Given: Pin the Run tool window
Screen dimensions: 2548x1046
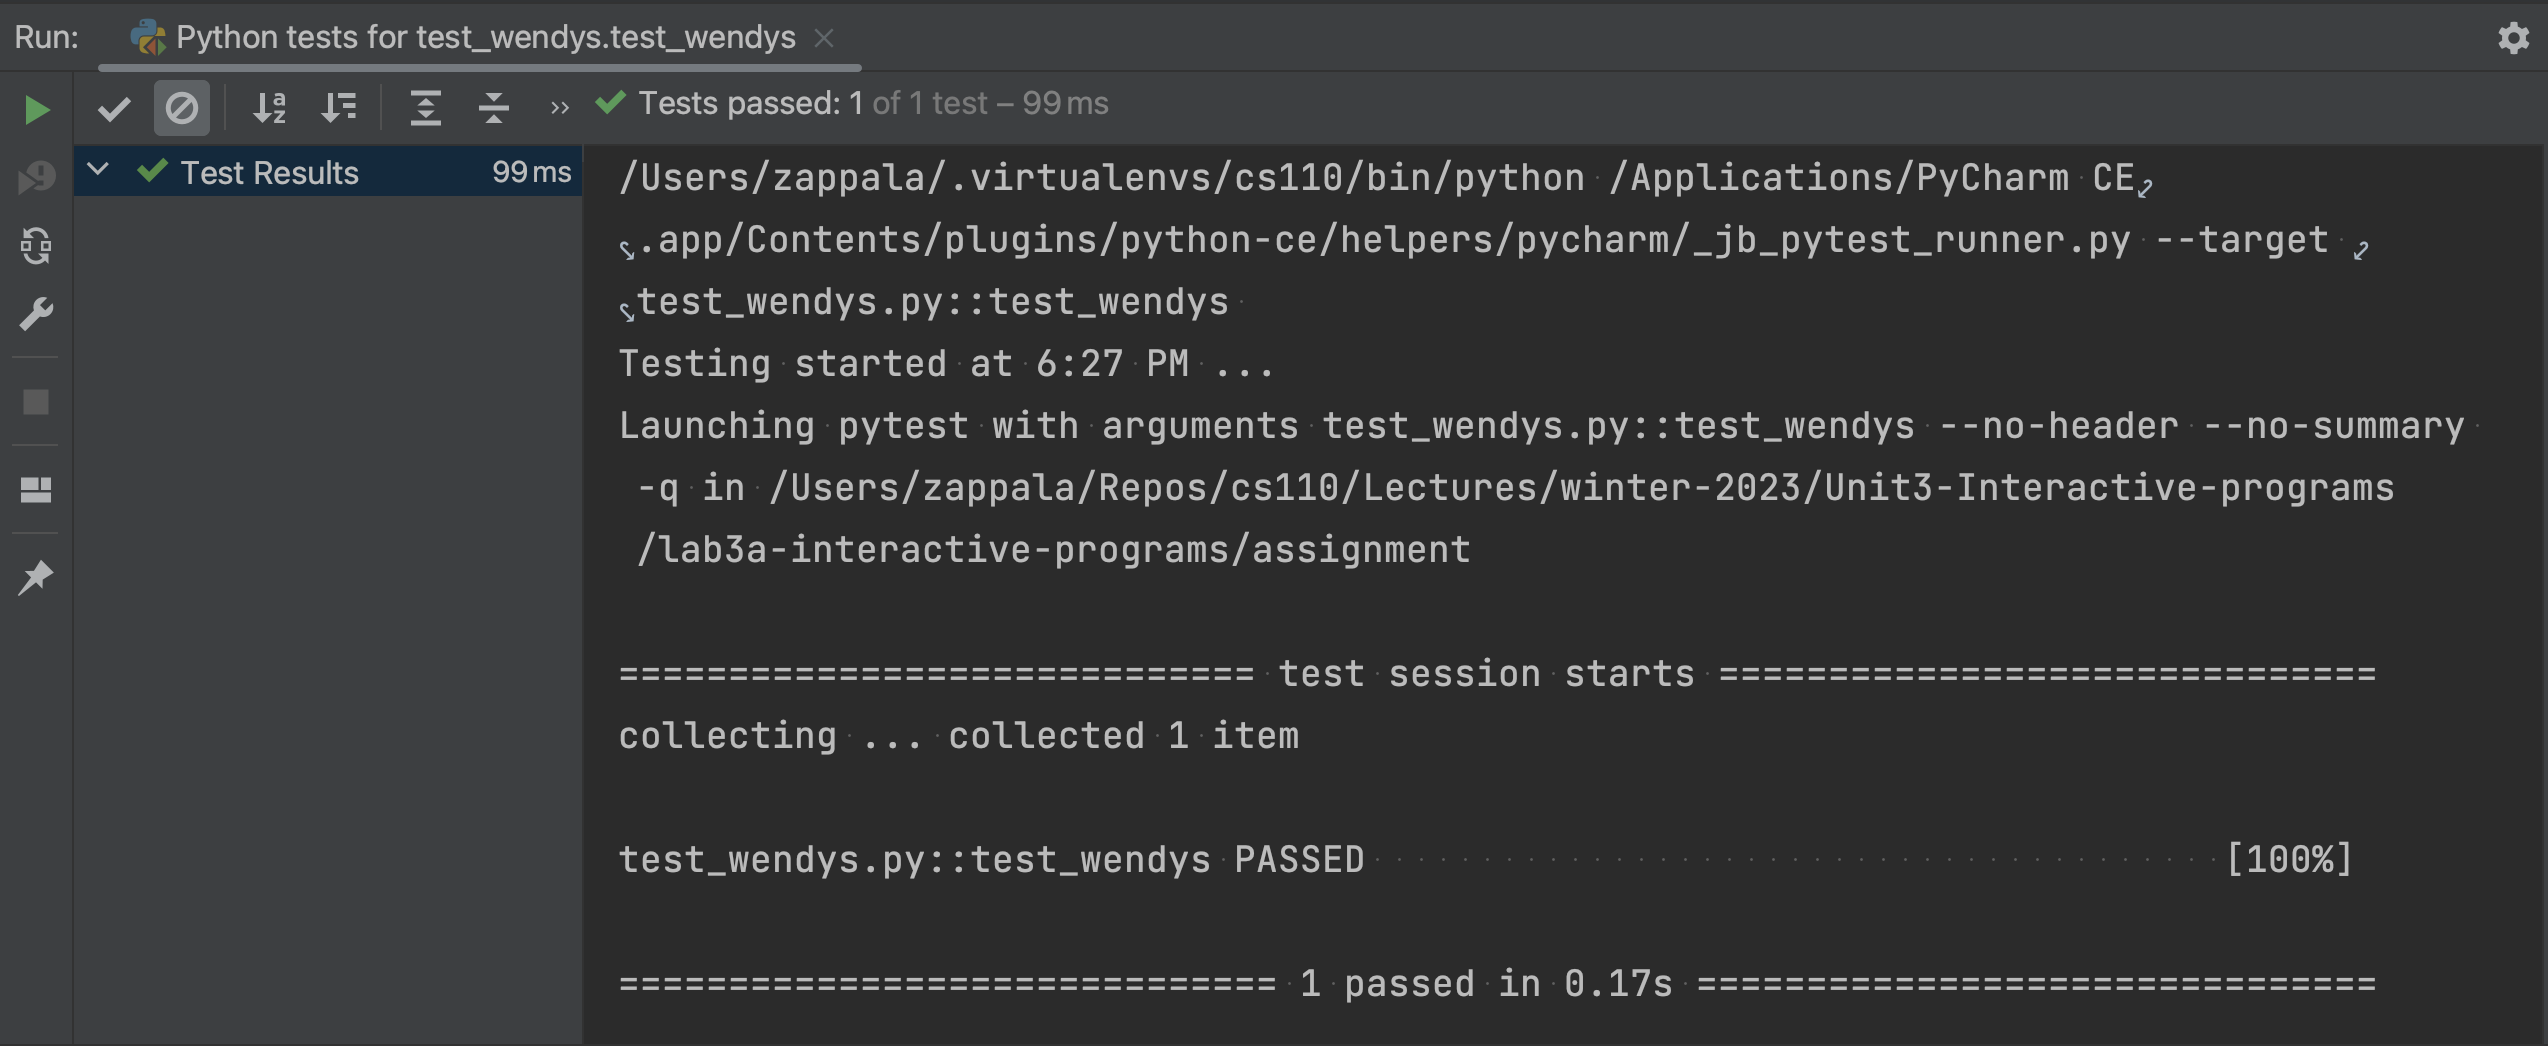Looking at the screenshot, I should click(36, 576).
